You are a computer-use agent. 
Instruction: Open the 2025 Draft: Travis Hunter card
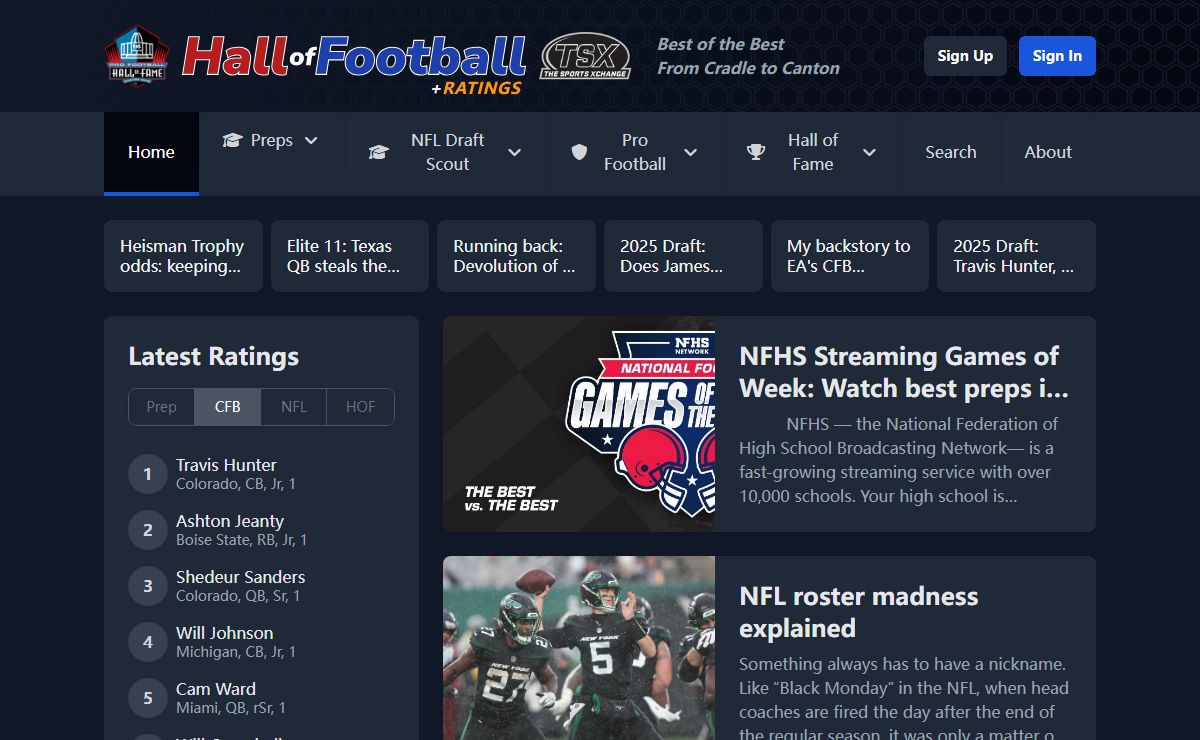(1016, 256)
